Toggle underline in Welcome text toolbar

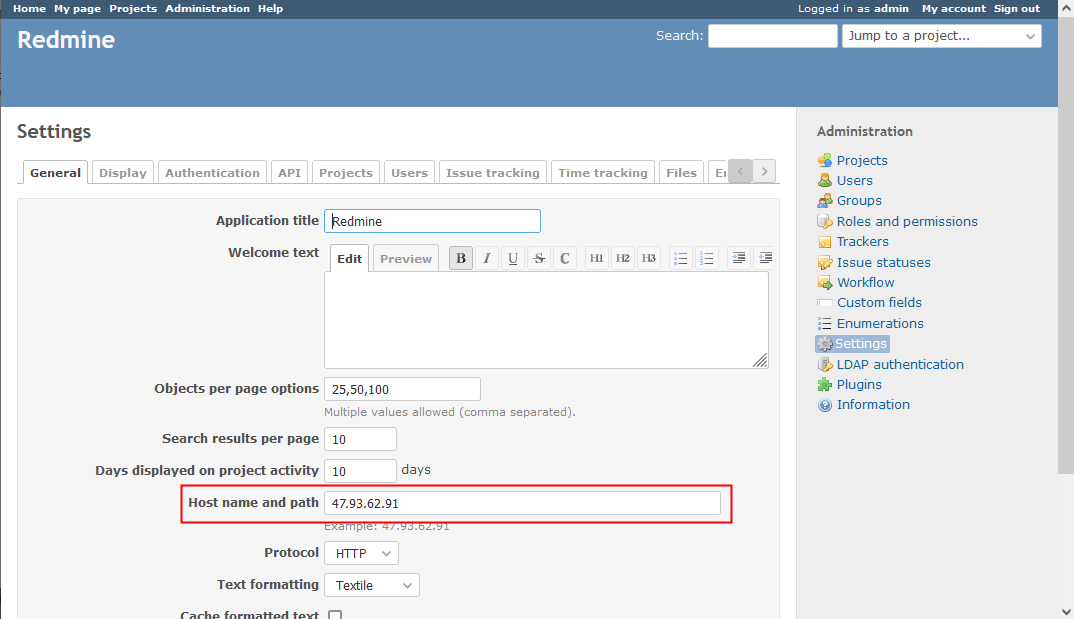513,258
